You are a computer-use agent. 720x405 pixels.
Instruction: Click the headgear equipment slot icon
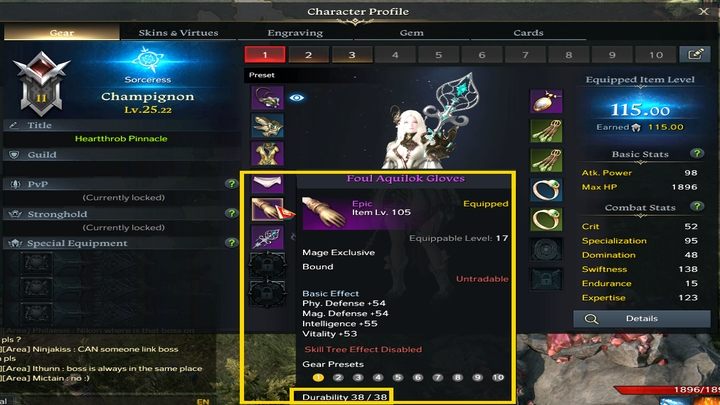point(267,97)
